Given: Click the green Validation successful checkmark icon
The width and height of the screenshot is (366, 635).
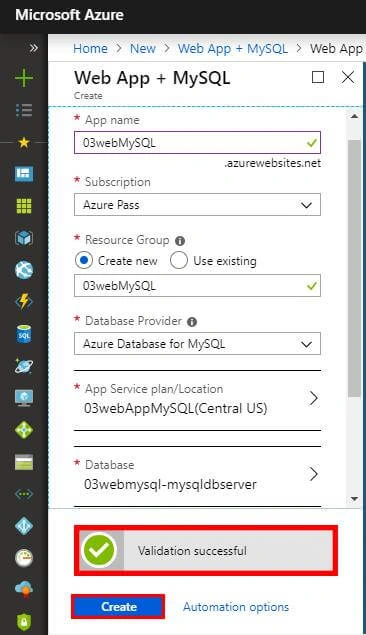Looking at the screenshot, I should (x=100, y=550).
